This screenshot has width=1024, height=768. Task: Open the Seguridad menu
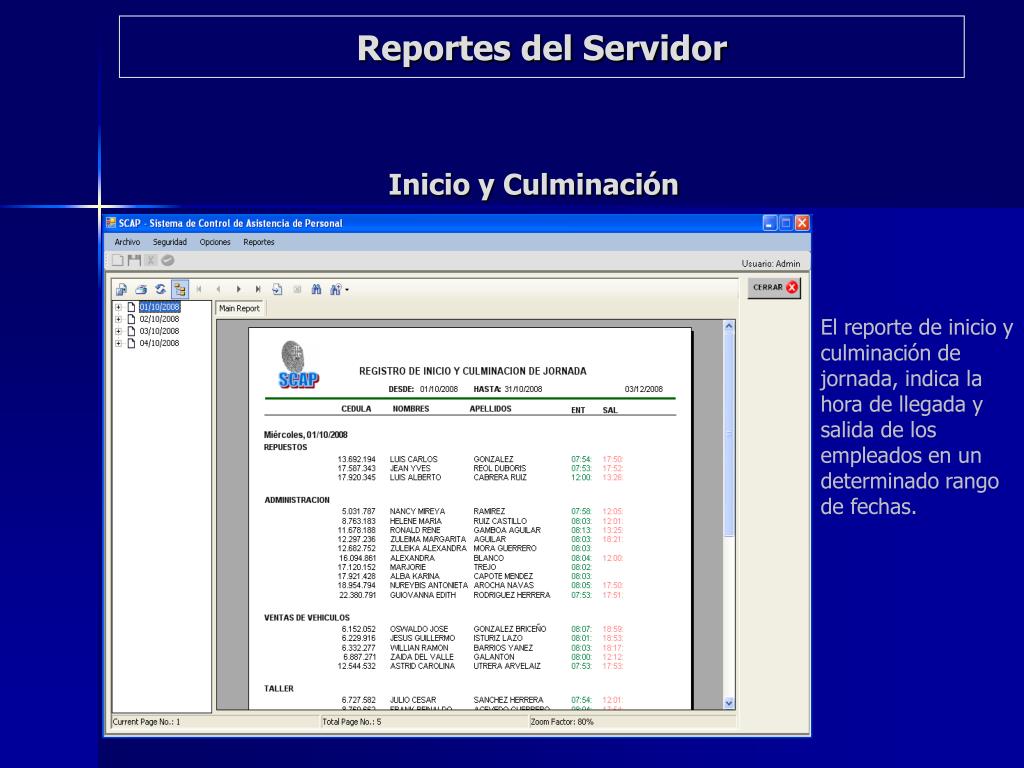(170, 242)
